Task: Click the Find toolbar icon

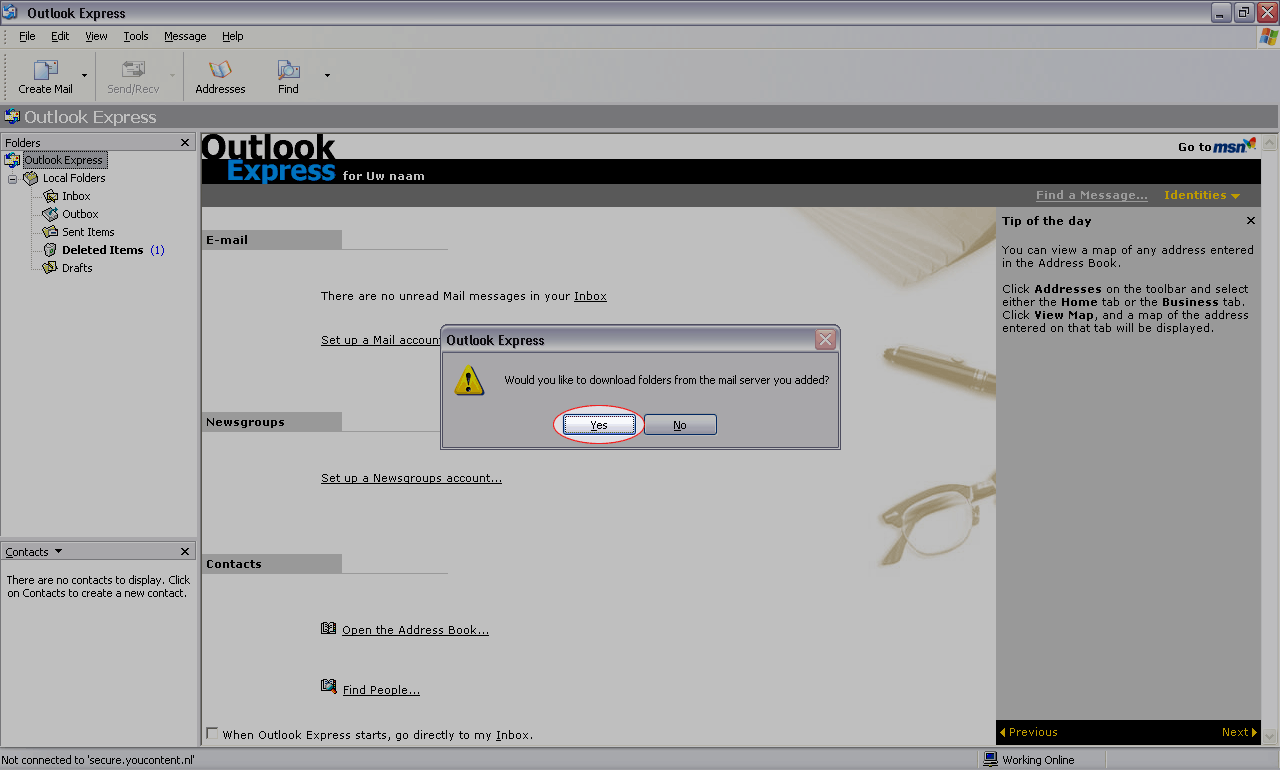Action: pyautogui.click(x=288, y=71)
